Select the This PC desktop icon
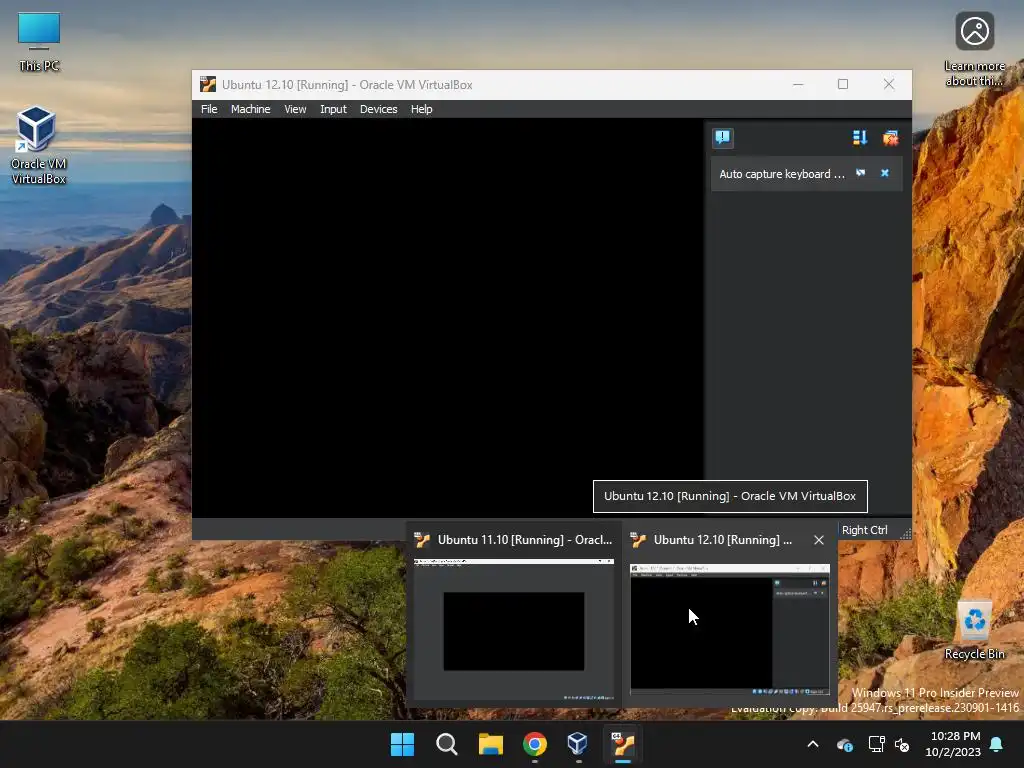1024x768 pixels. tap(39, 42)
